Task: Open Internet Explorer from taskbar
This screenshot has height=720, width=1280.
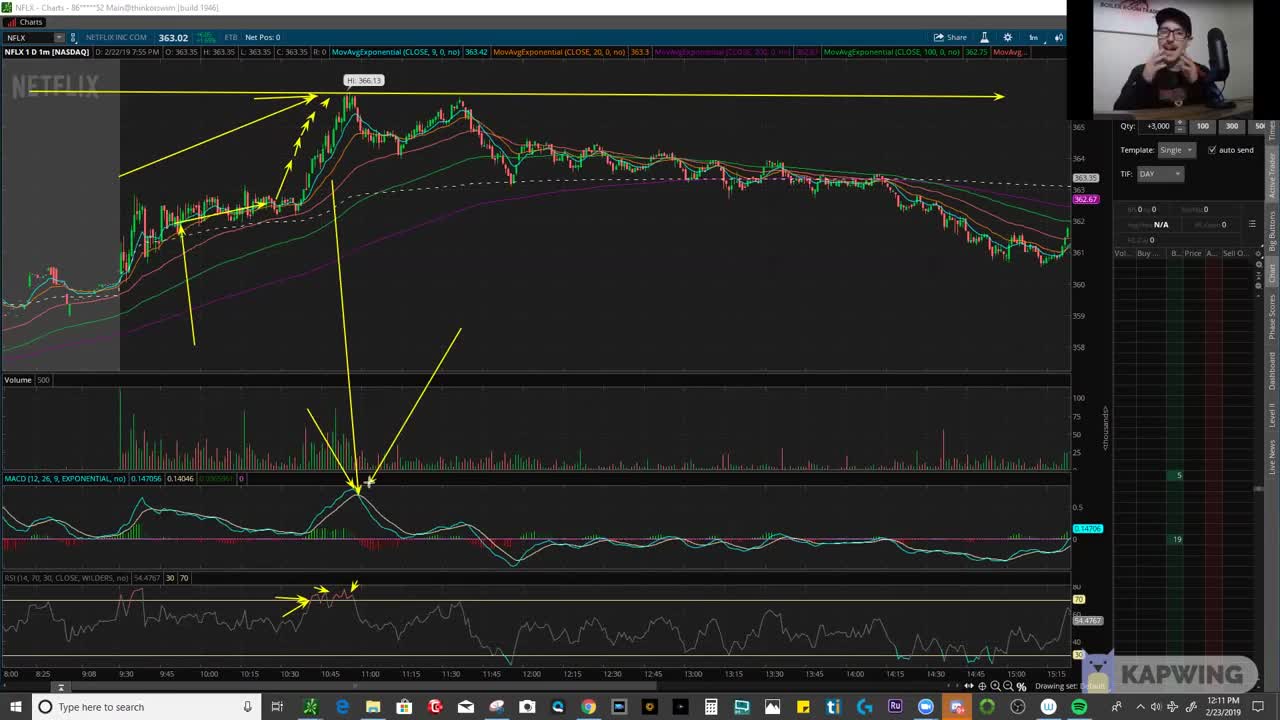Action: 342,707
